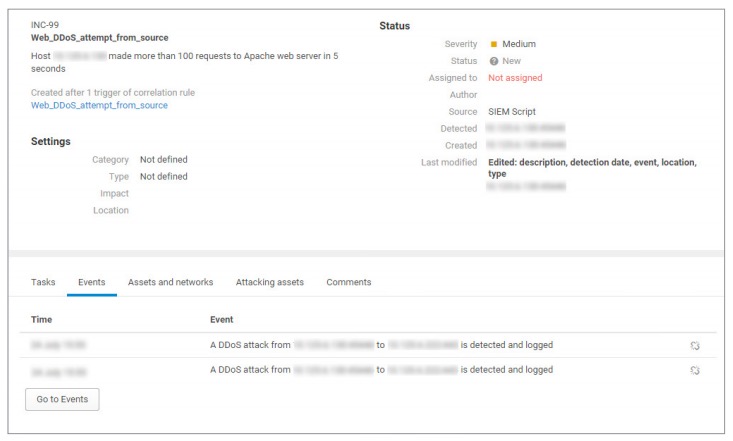Click the Event column header

[x=221, y=319]
